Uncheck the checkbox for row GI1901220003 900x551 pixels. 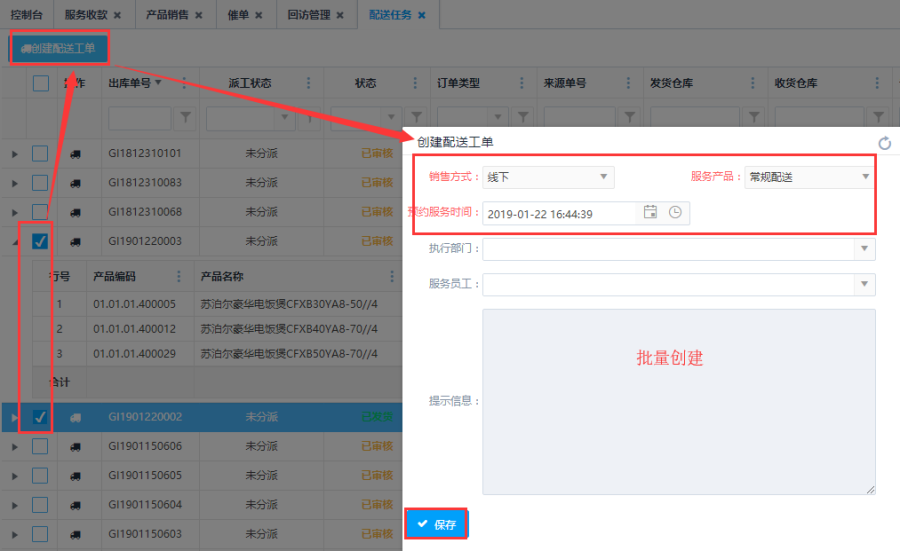pos(40,241)
